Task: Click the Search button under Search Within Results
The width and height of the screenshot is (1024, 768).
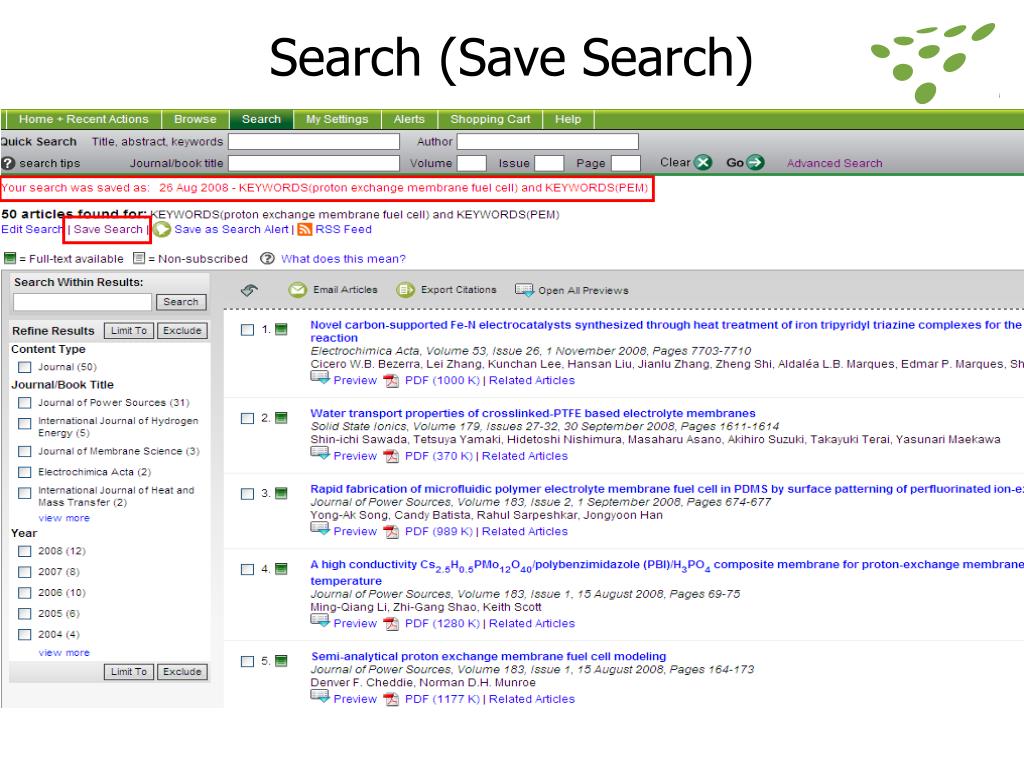Action: [x=181, y=302]
